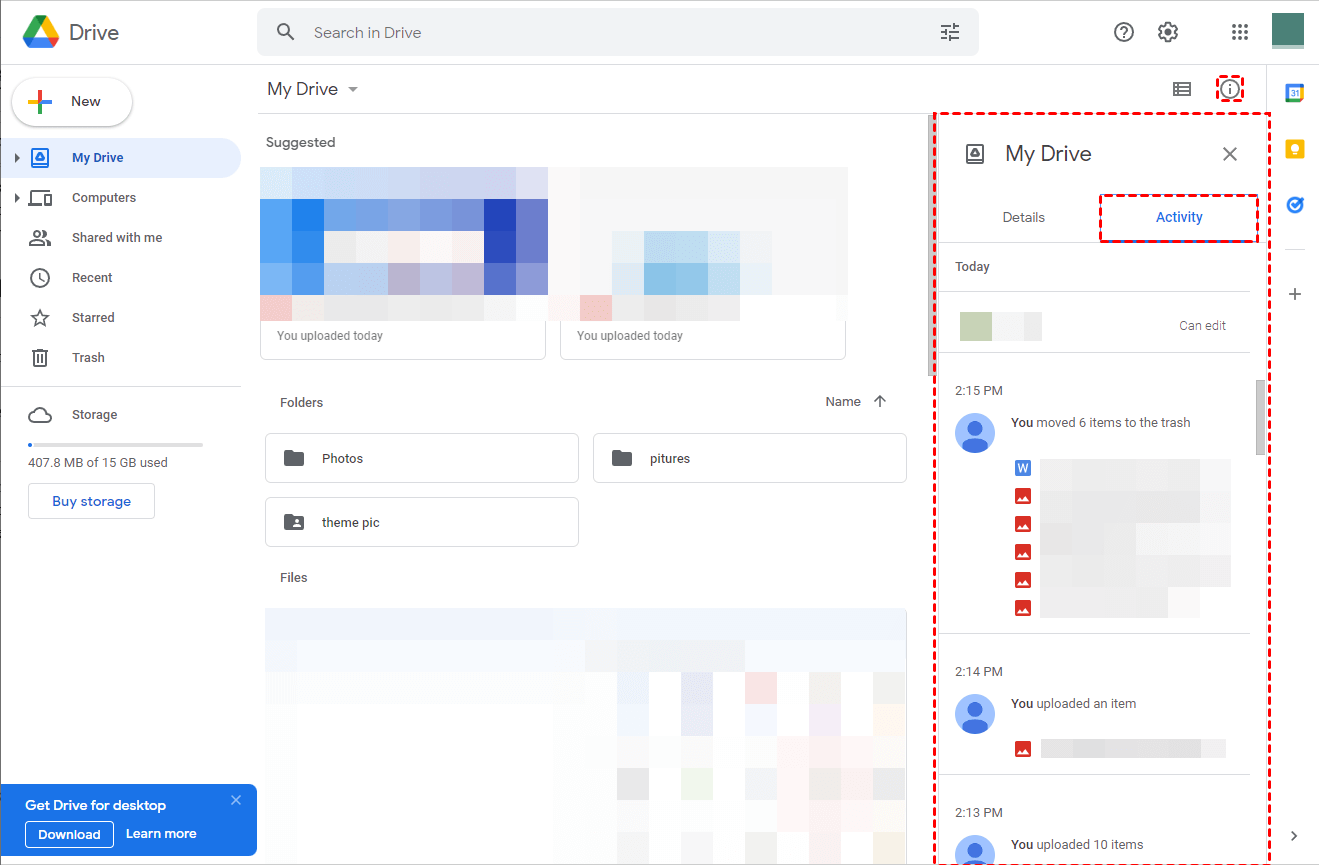Open the Support help icon
Viewport: 1319px width, 865px height.
[x=1124, y=32]
